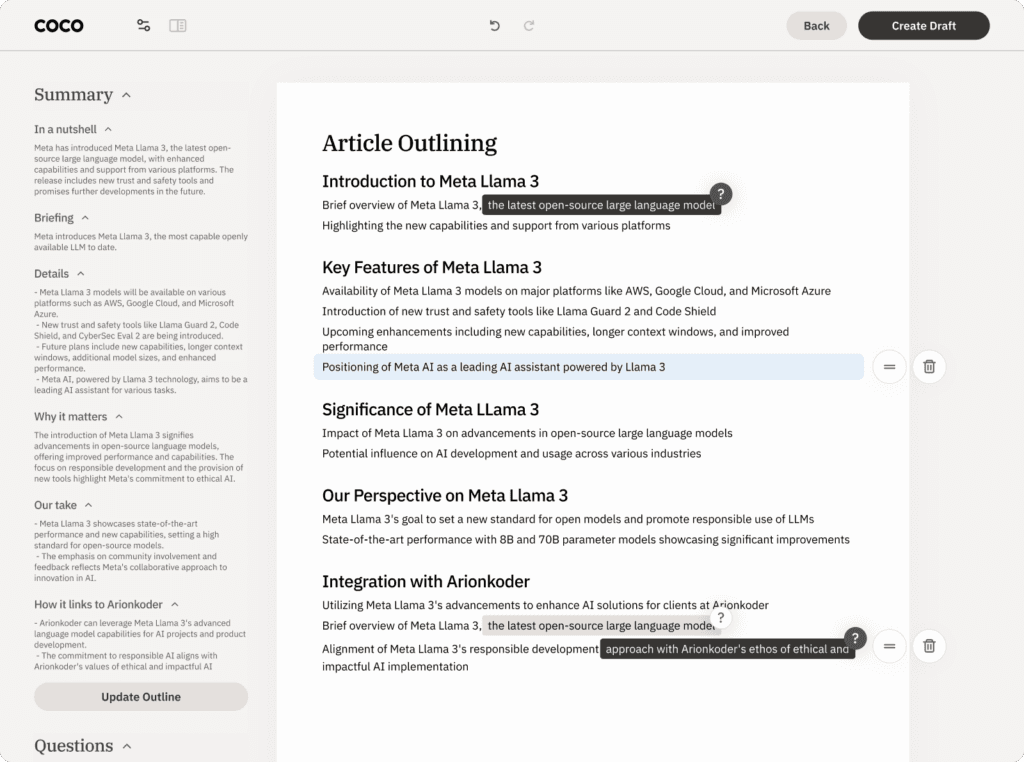
Task: Click the Why it matters summary paragraph
Action: (x=138, y=456)
